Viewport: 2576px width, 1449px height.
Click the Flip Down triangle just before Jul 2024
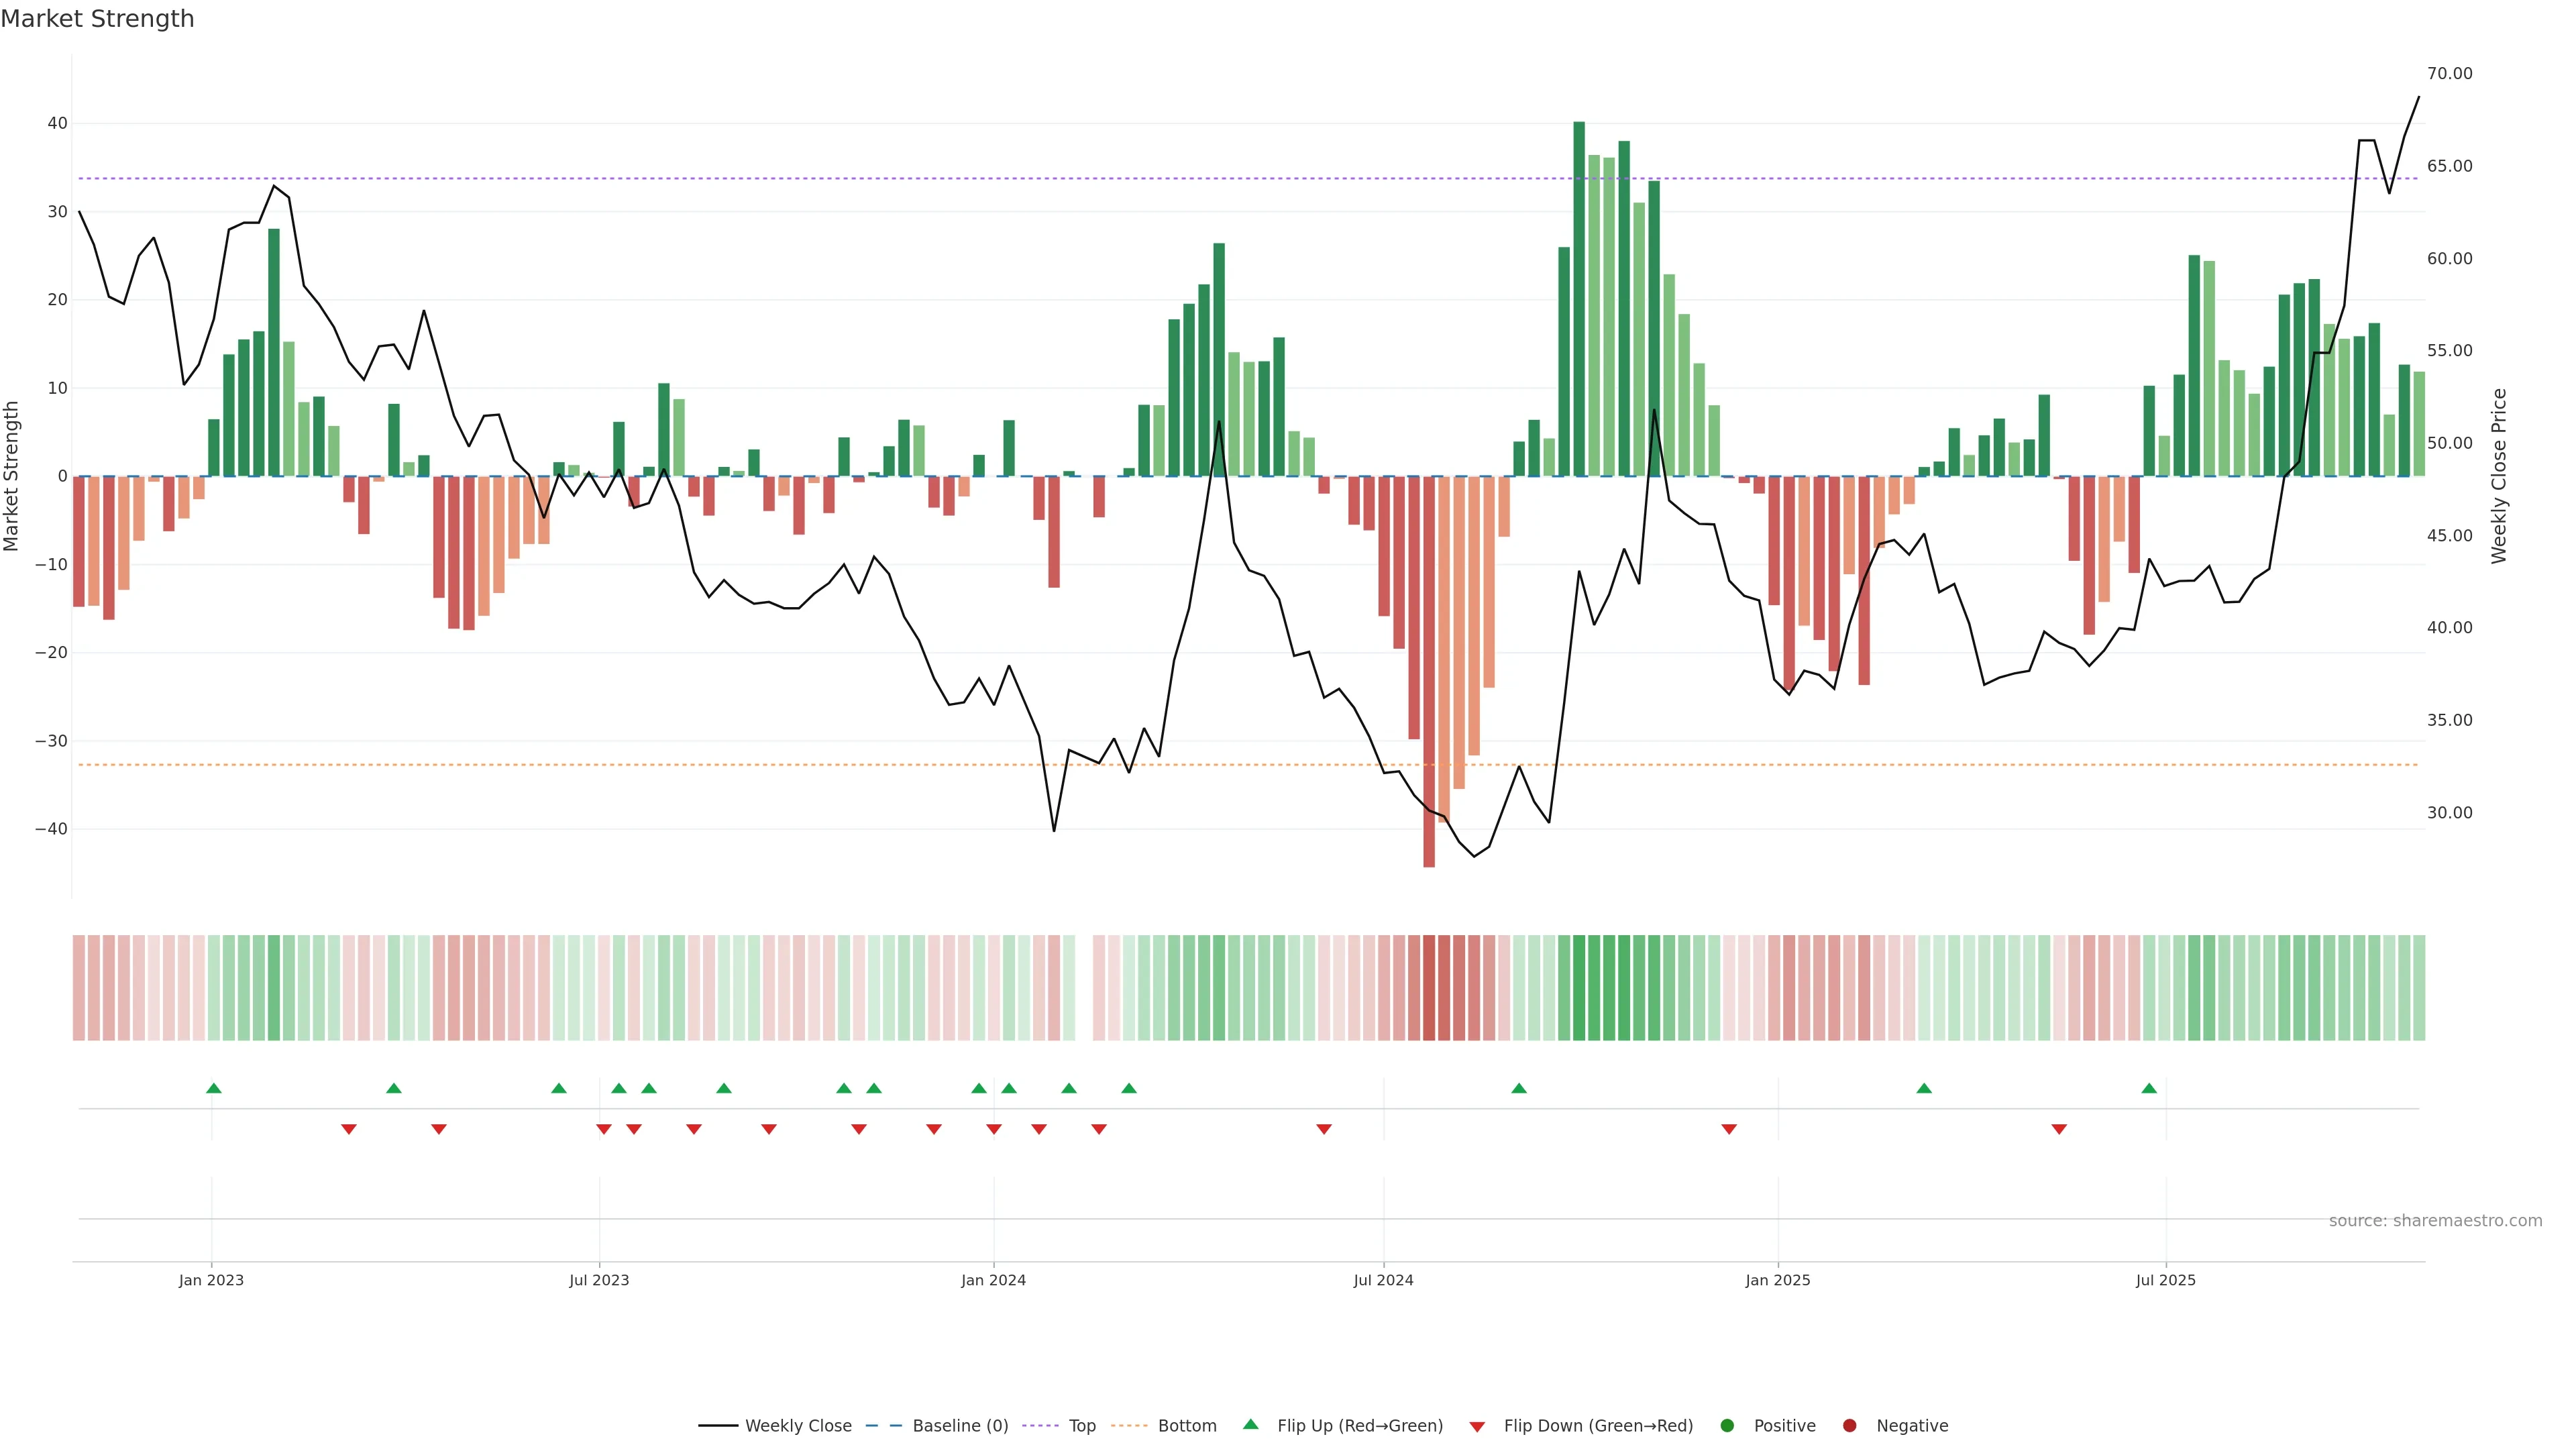click(1324, 1129)
